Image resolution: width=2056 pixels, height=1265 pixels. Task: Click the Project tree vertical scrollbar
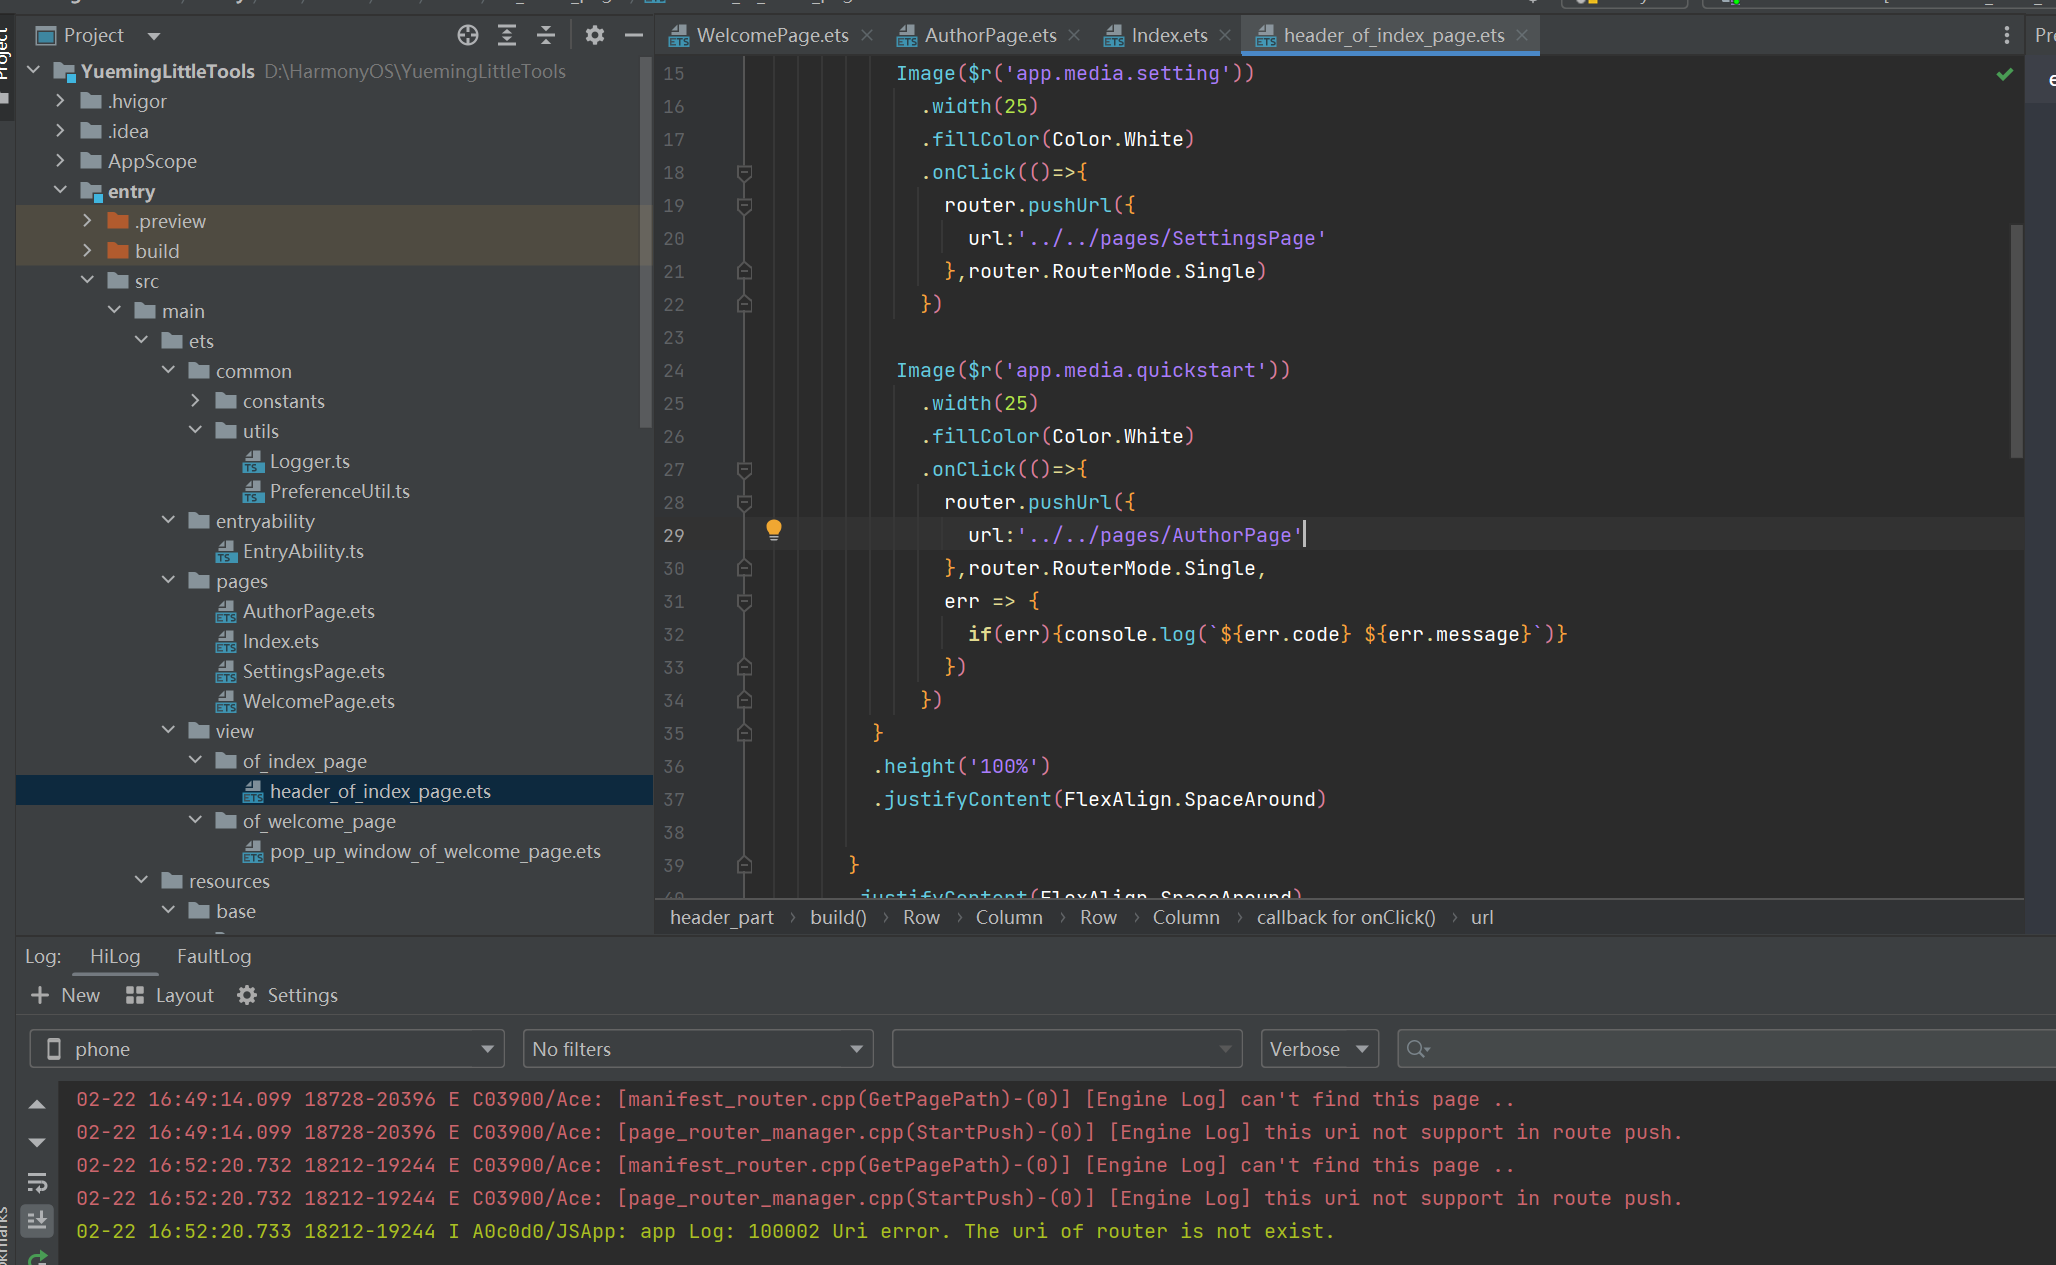pos(645,242)
